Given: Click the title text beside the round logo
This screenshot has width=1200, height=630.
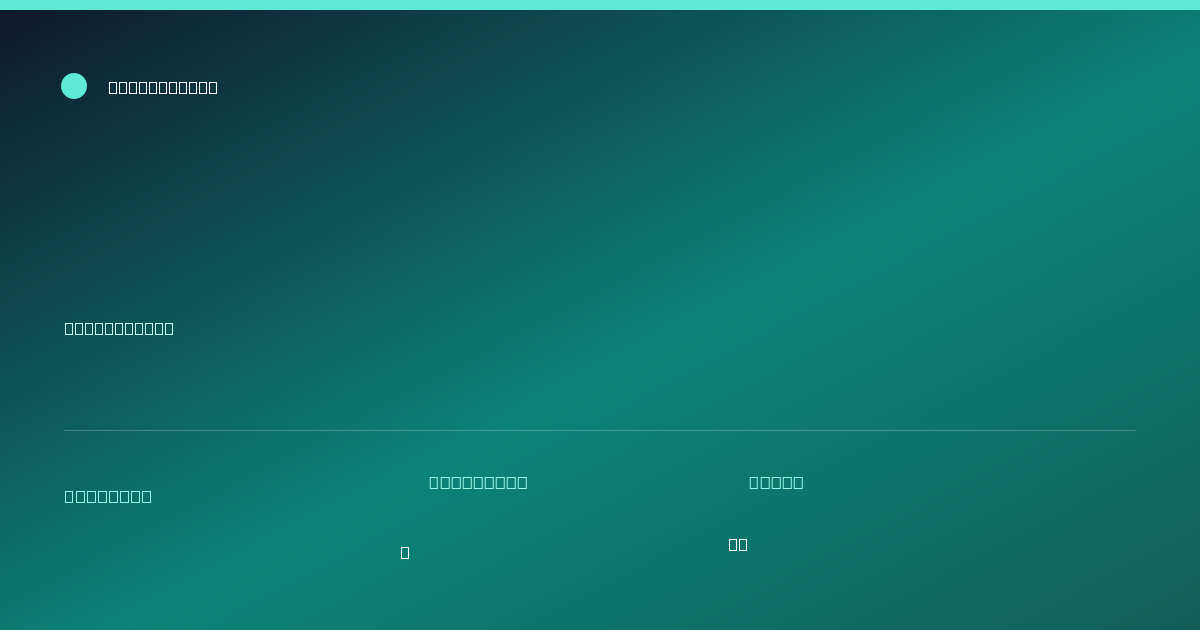Looking at the screenshot, I should pos(163,87).
